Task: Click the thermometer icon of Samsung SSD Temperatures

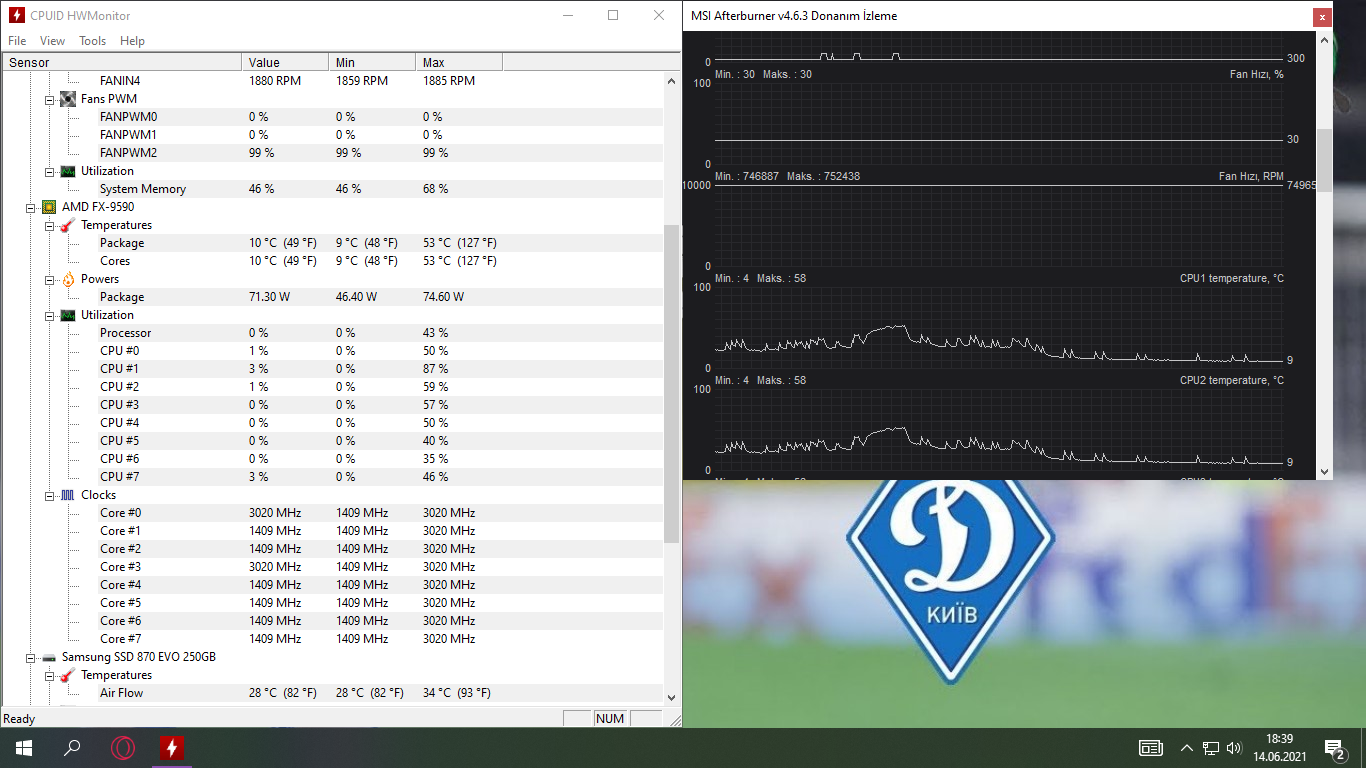Action: pyautogui.click(x=68, y=675)
